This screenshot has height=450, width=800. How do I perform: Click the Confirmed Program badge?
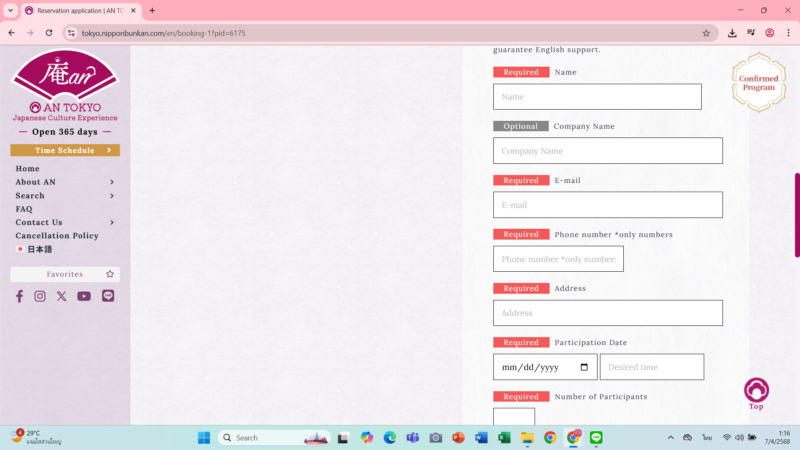click(758, 82)
